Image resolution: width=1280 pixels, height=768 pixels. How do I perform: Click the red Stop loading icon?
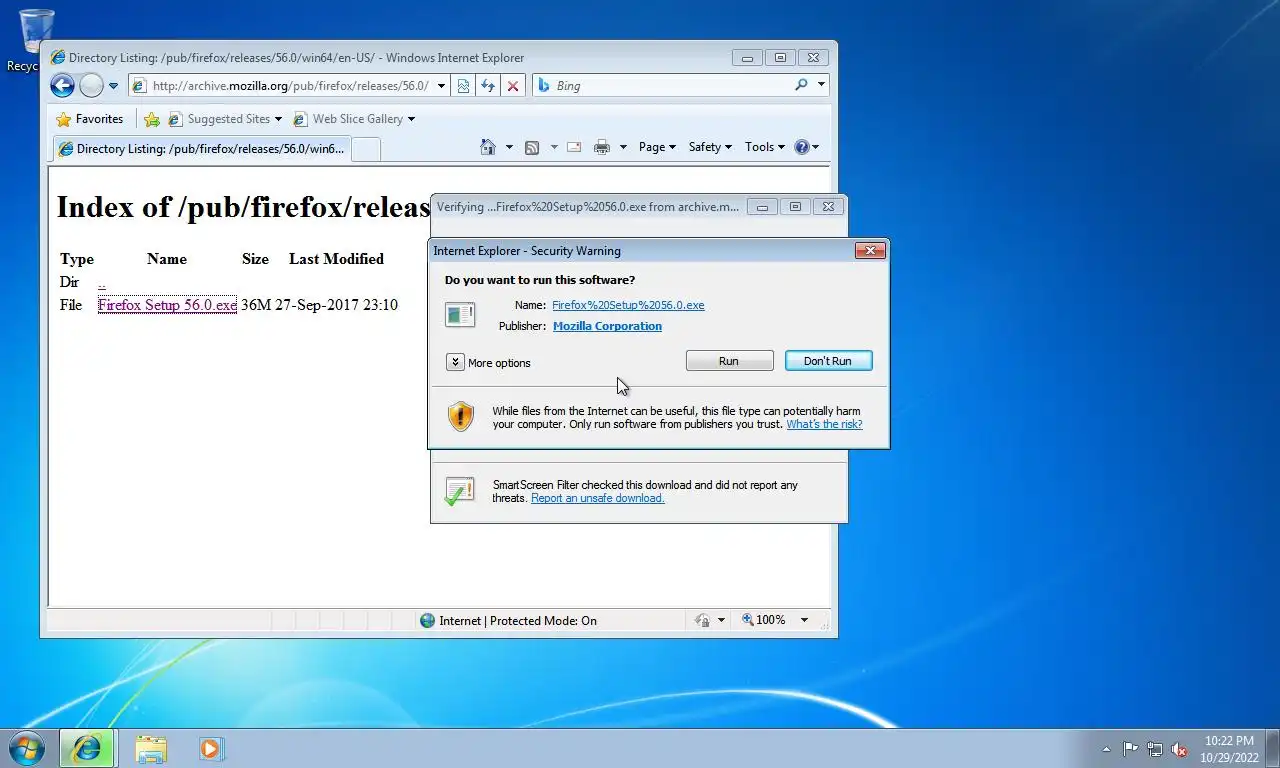513,86
